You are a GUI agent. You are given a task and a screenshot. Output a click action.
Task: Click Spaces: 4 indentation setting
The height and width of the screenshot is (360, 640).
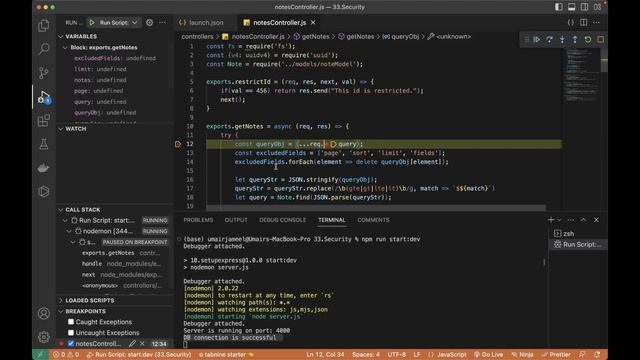366,354
